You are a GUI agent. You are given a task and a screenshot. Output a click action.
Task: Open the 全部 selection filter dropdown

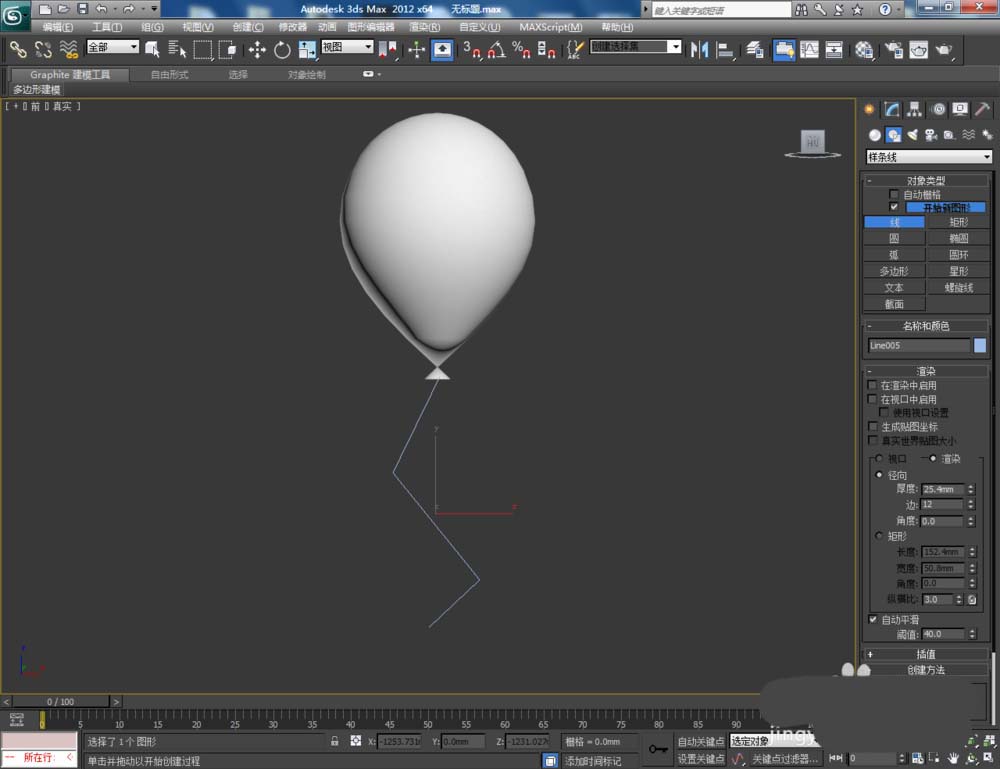112,47
